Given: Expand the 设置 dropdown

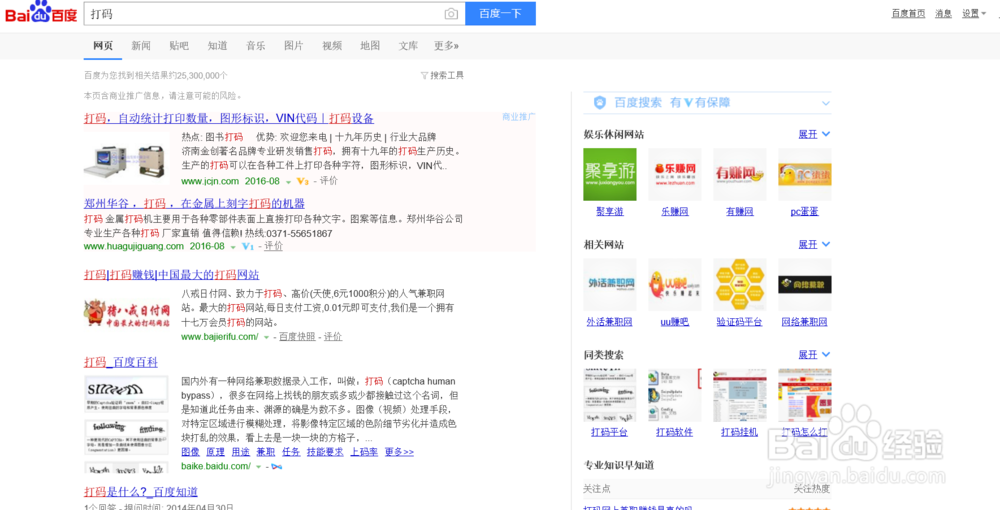Looking at the screenshot, I should [x=973, y=13].
